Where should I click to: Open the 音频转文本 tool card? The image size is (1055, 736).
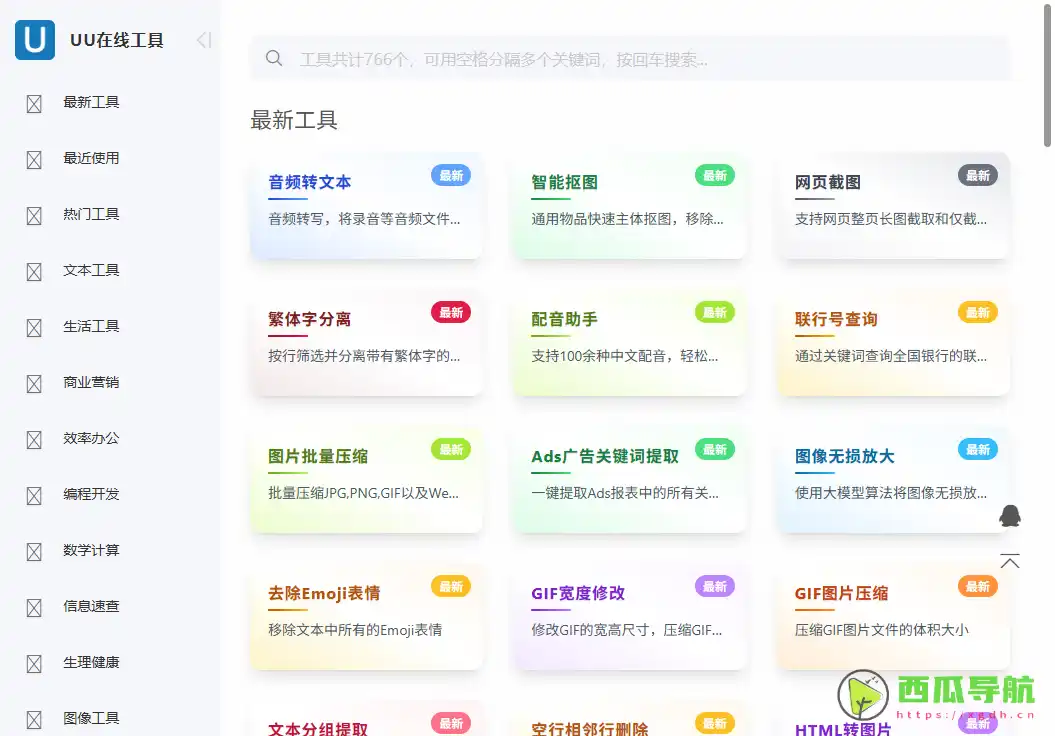(x=366, y=205)
